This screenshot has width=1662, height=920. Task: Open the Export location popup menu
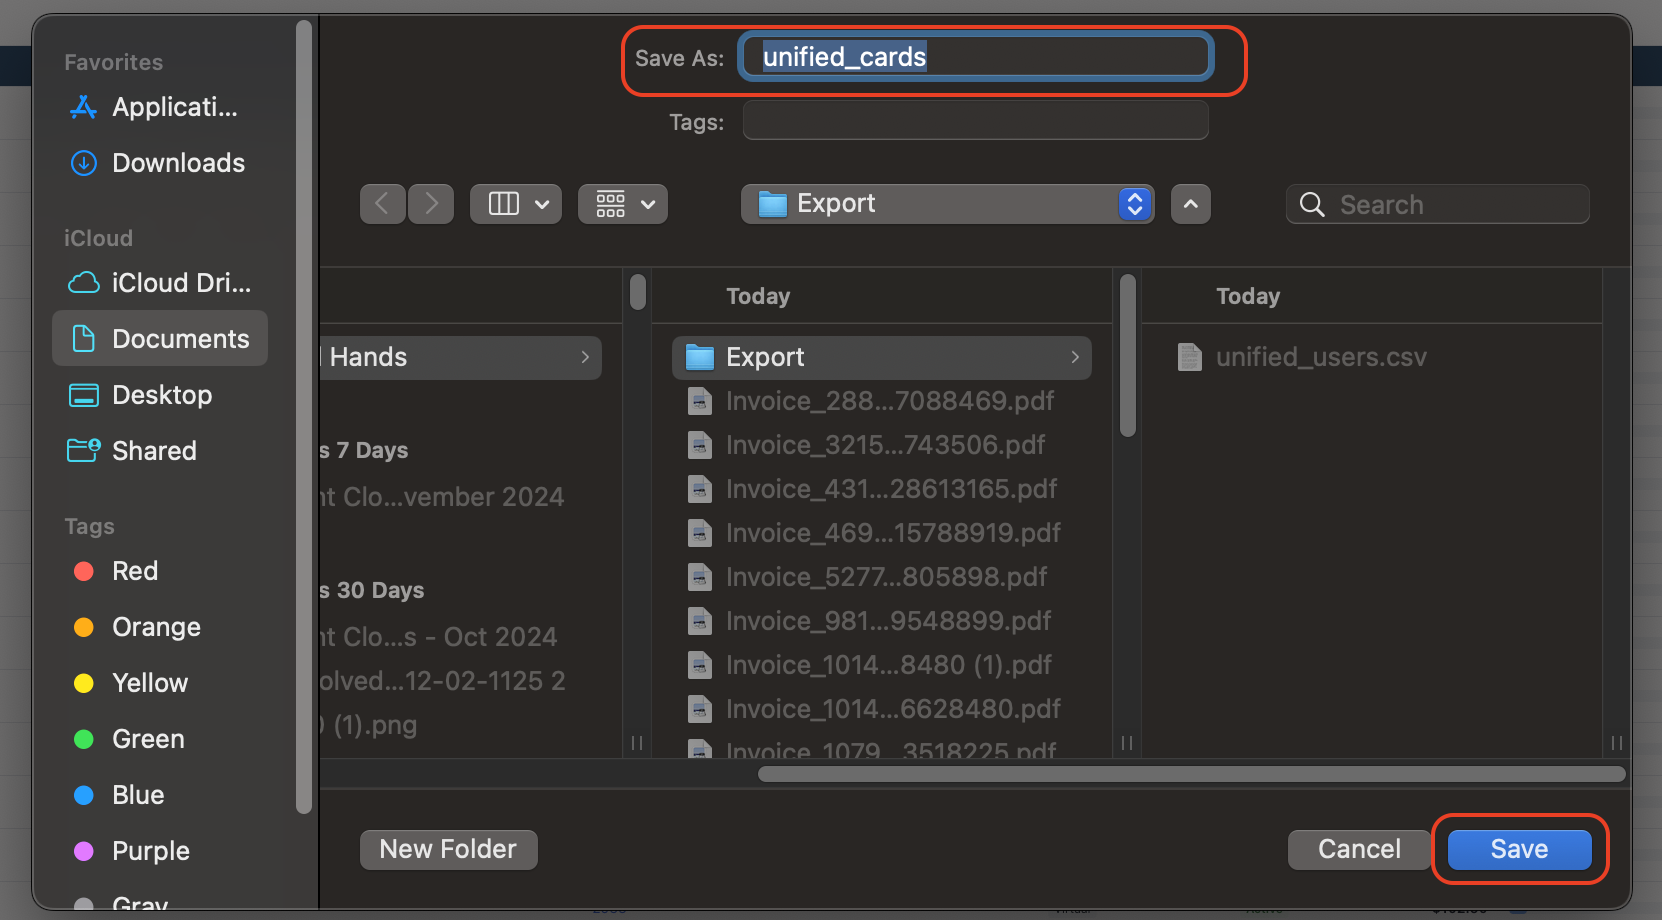947,204
